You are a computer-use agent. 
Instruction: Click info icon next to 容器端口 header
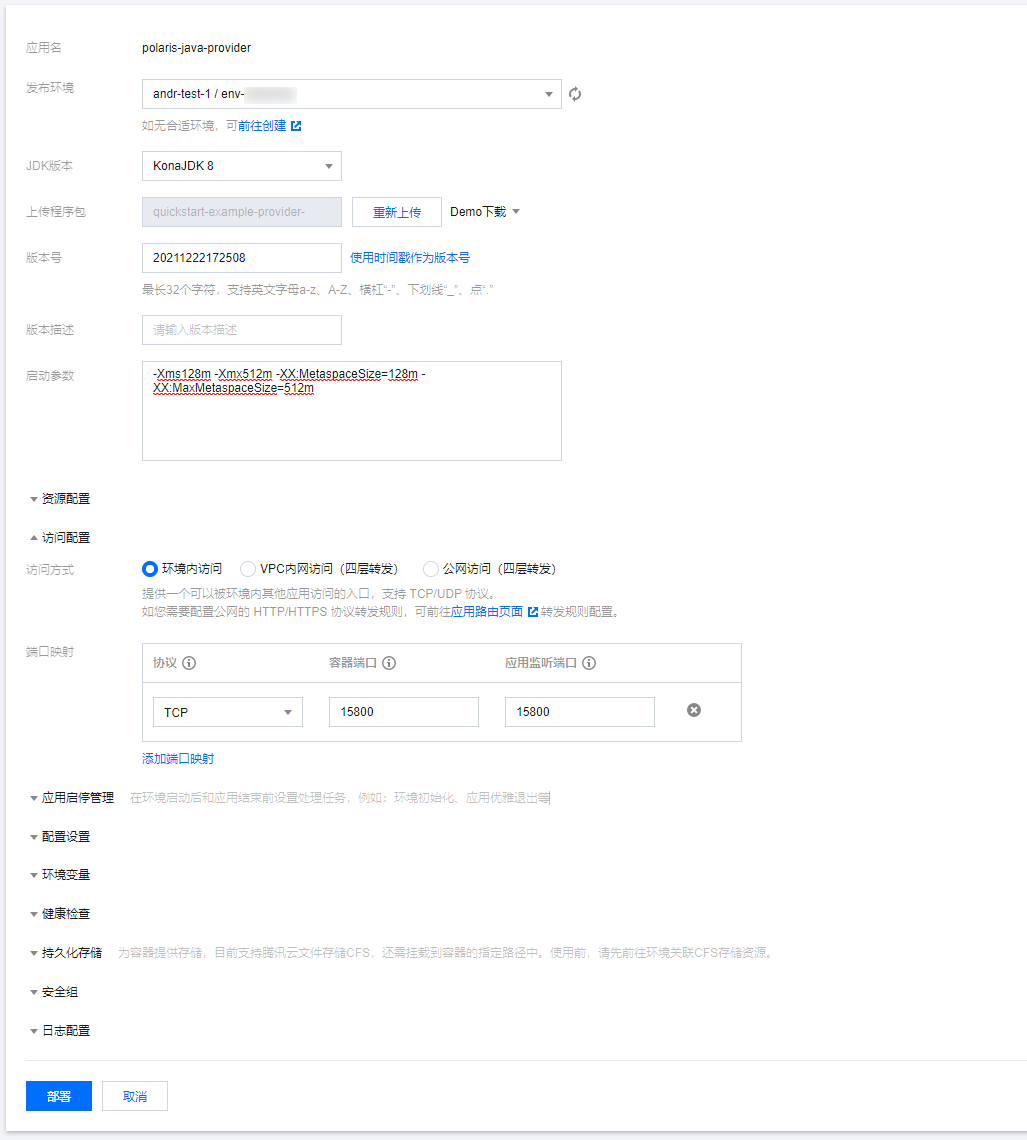[x=389, y=663]
